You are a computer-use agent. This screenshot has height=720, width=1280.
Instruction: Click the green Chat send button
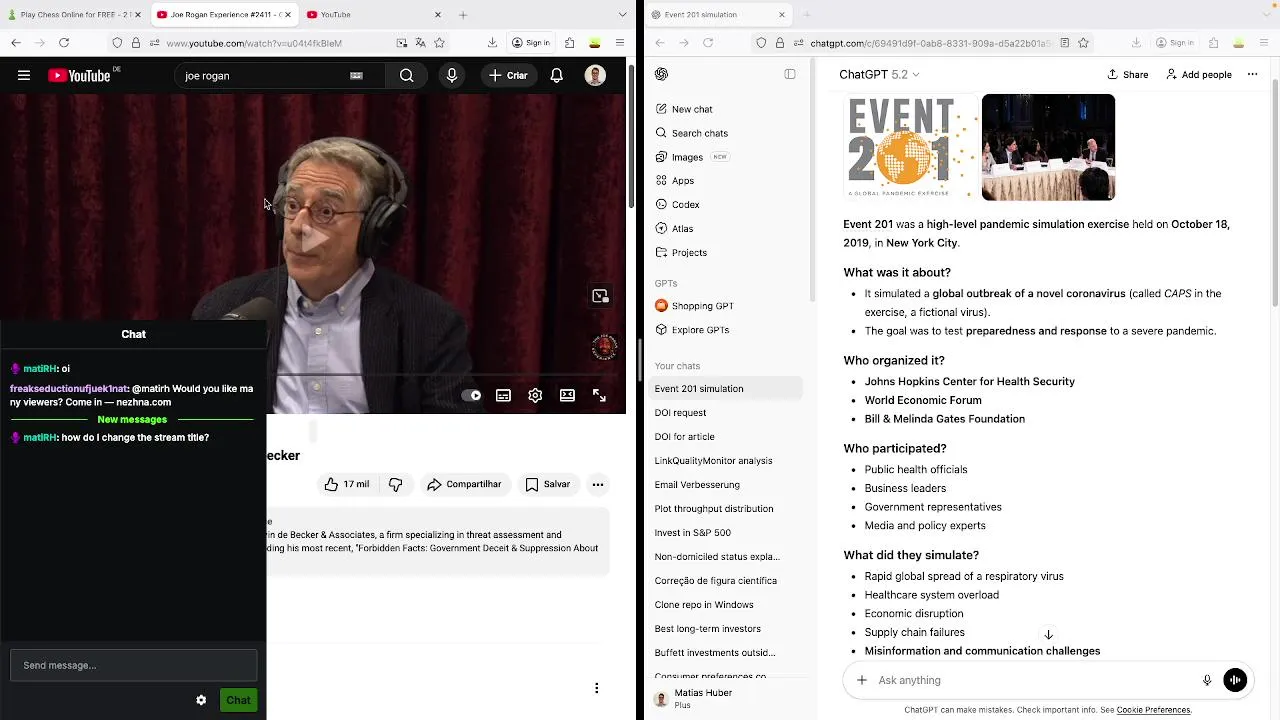coord(238,700)
